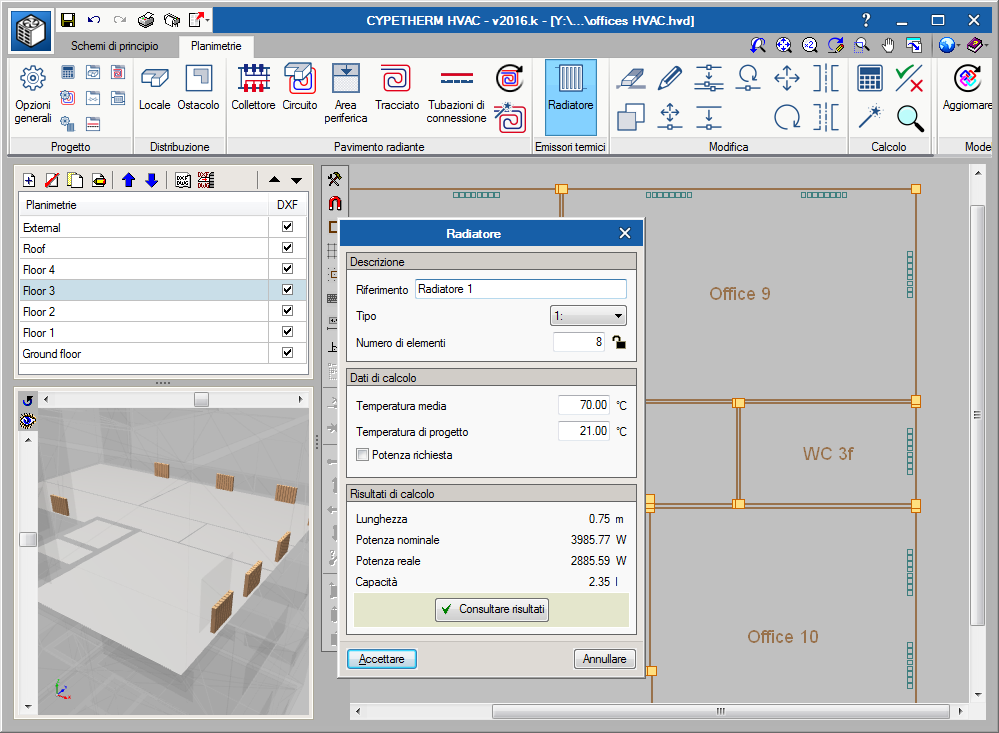Select the Ostacolo tool
The height and width of the screenshot is (733, 999).
pyautogui.click(x=198, y=88)
